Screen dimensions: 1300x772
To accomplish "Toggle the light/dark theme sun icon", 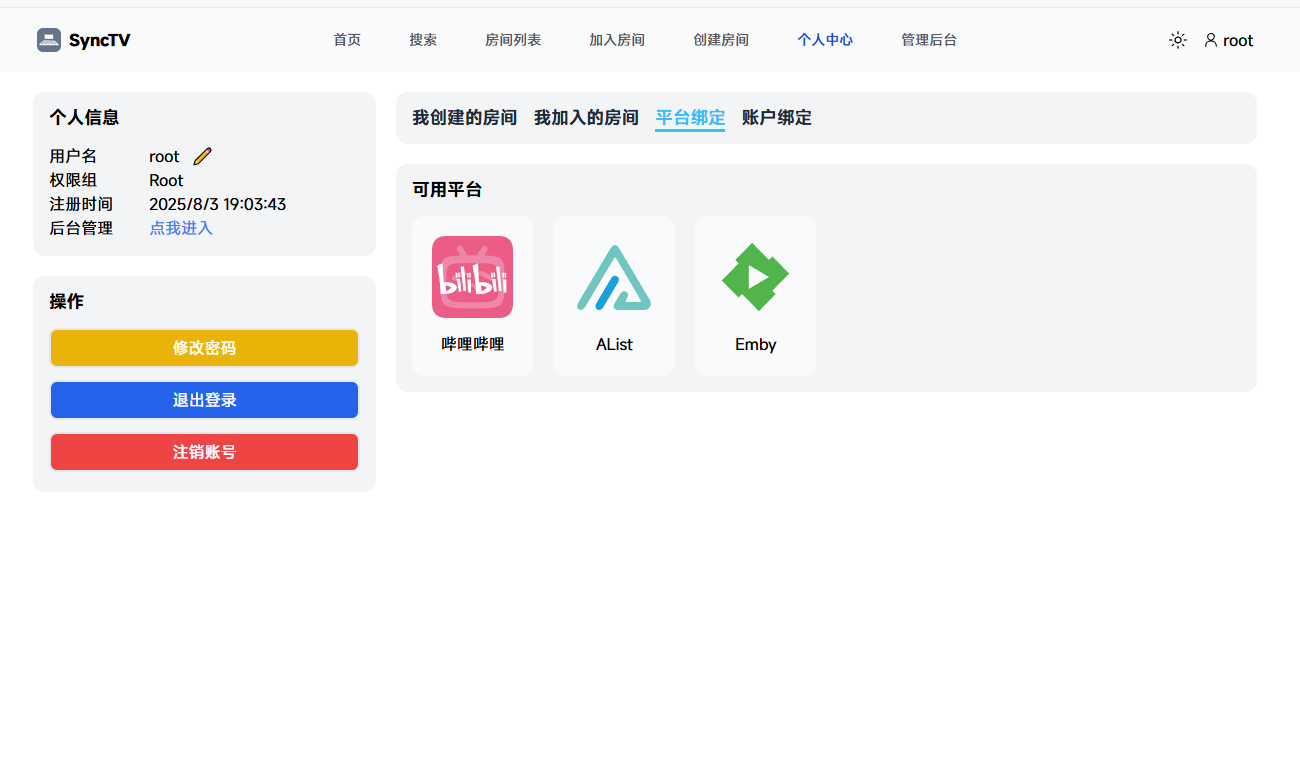I will (x=1177, y=40).
